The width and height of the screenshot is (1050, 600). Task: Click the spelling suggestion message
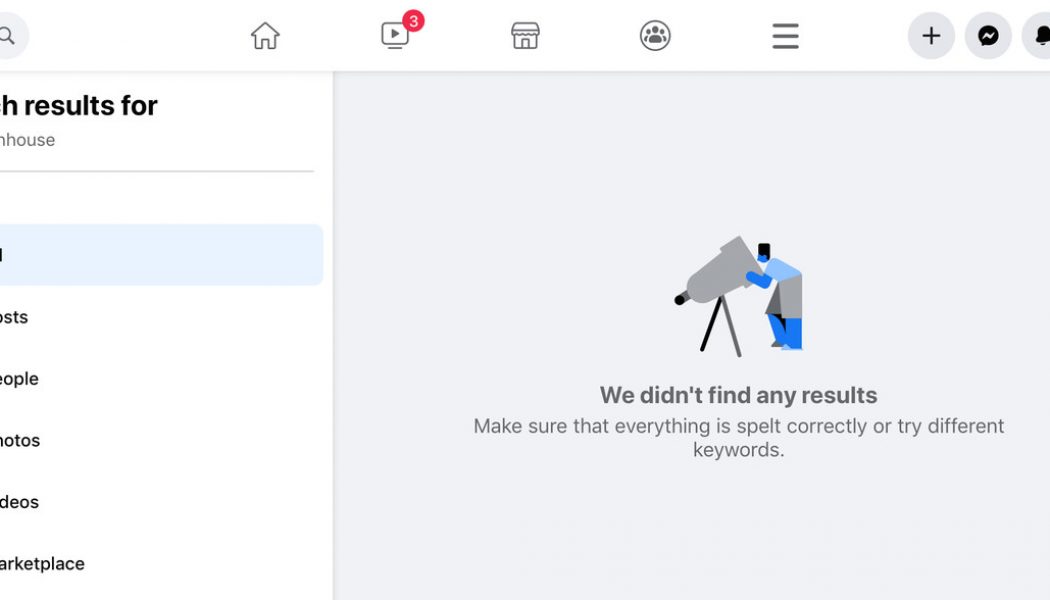click(x=739, y=437)
